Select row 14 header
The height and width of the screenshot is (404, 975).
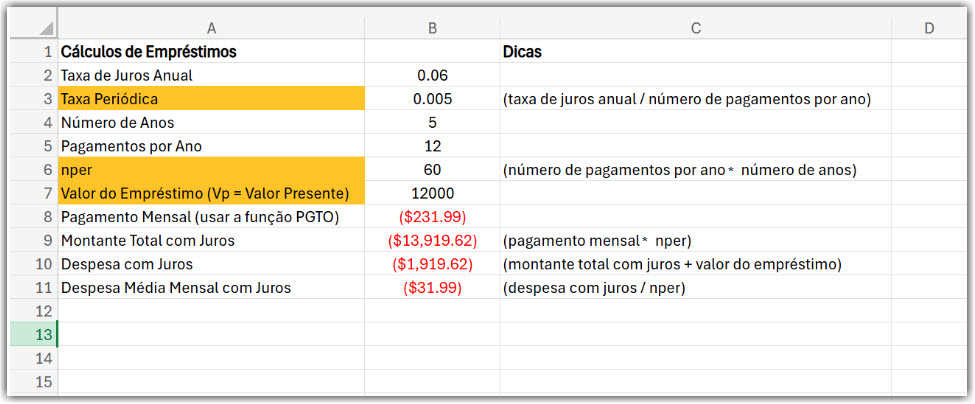(x=34, y=358)
